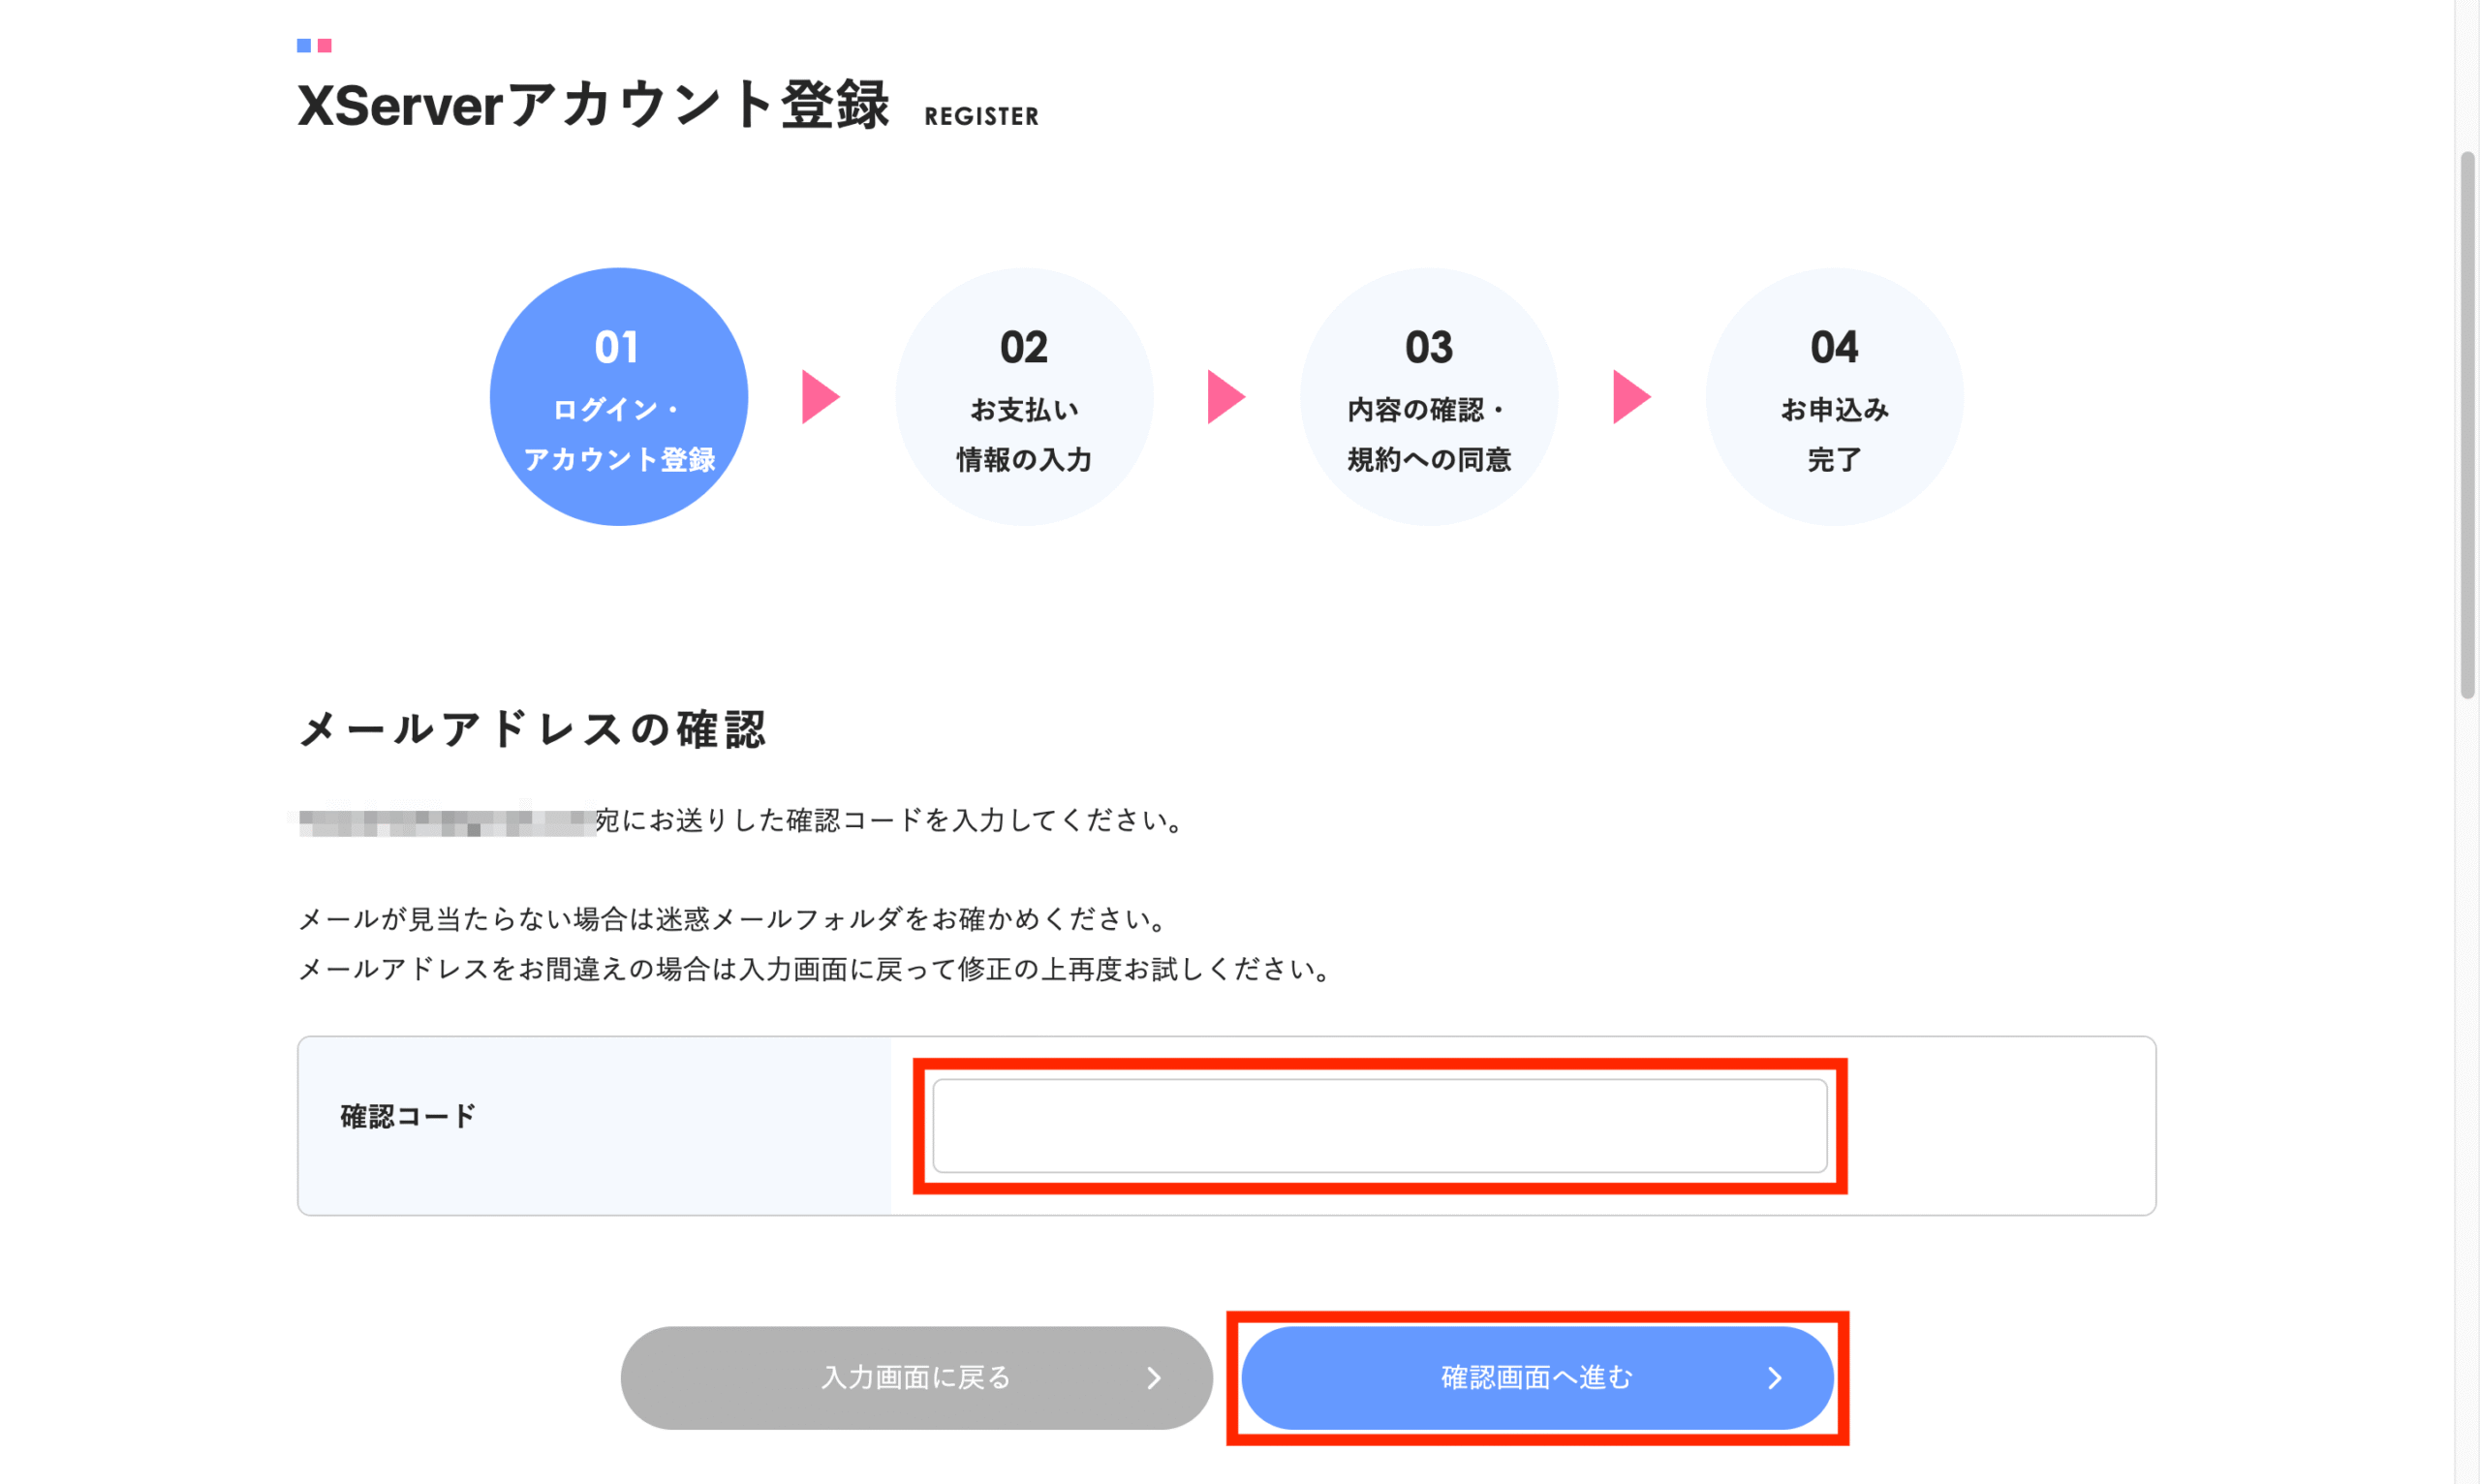Click pink arrow between steps 01 and 02
Image resolution: width=2480 pixels, height=1484 pixels.
pos(820,397)
